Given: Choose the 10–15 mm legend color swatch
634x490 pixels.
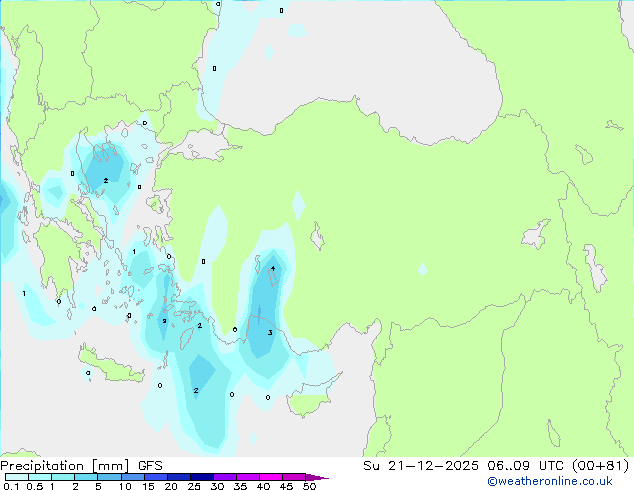Looking at the screenshot, I should pyautogui.click(x=132, y=477).
